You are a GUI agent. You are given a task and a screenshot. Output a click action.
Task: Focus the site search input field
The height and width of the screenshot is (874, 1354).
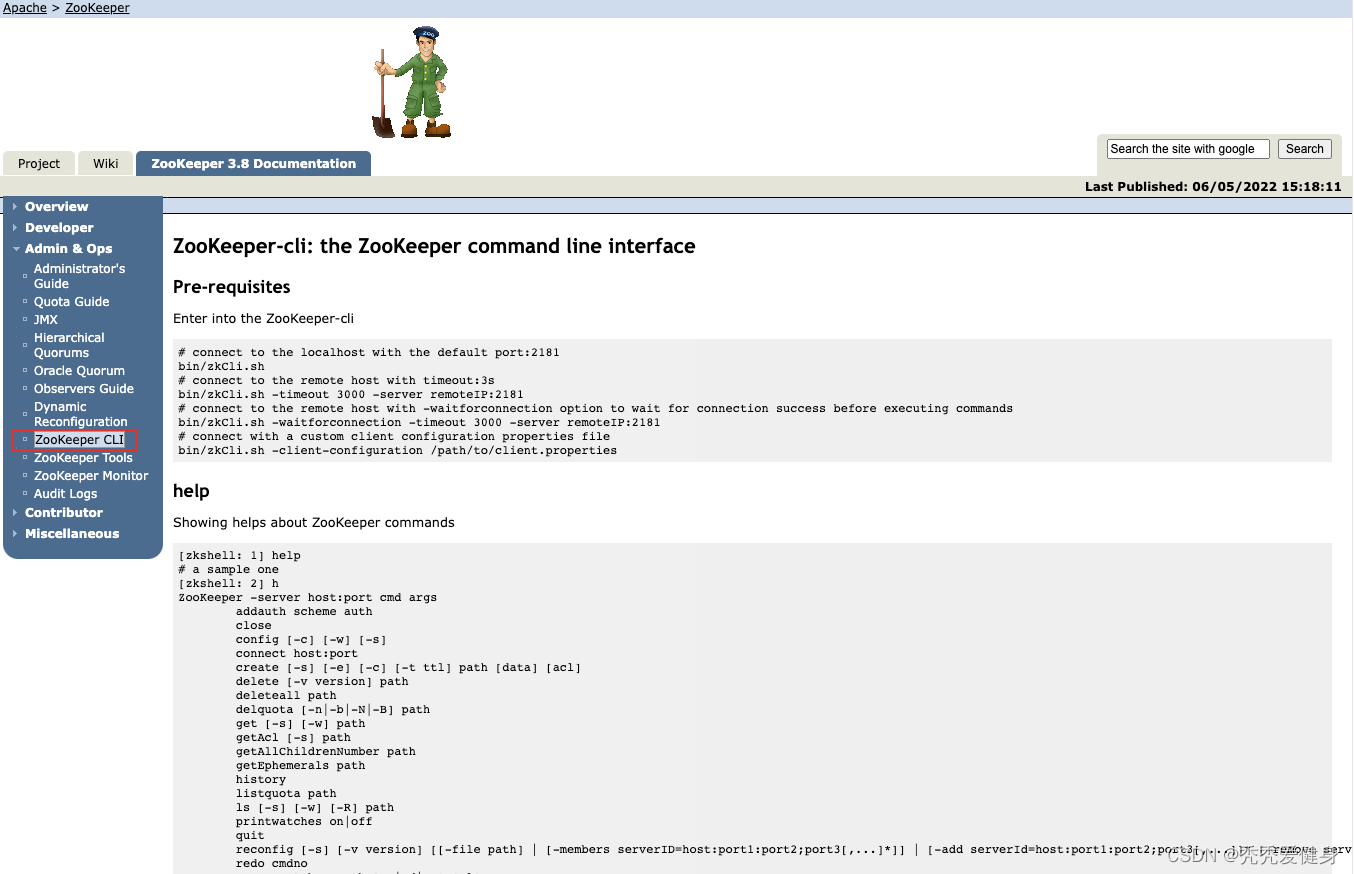[x=1188, y=149]
